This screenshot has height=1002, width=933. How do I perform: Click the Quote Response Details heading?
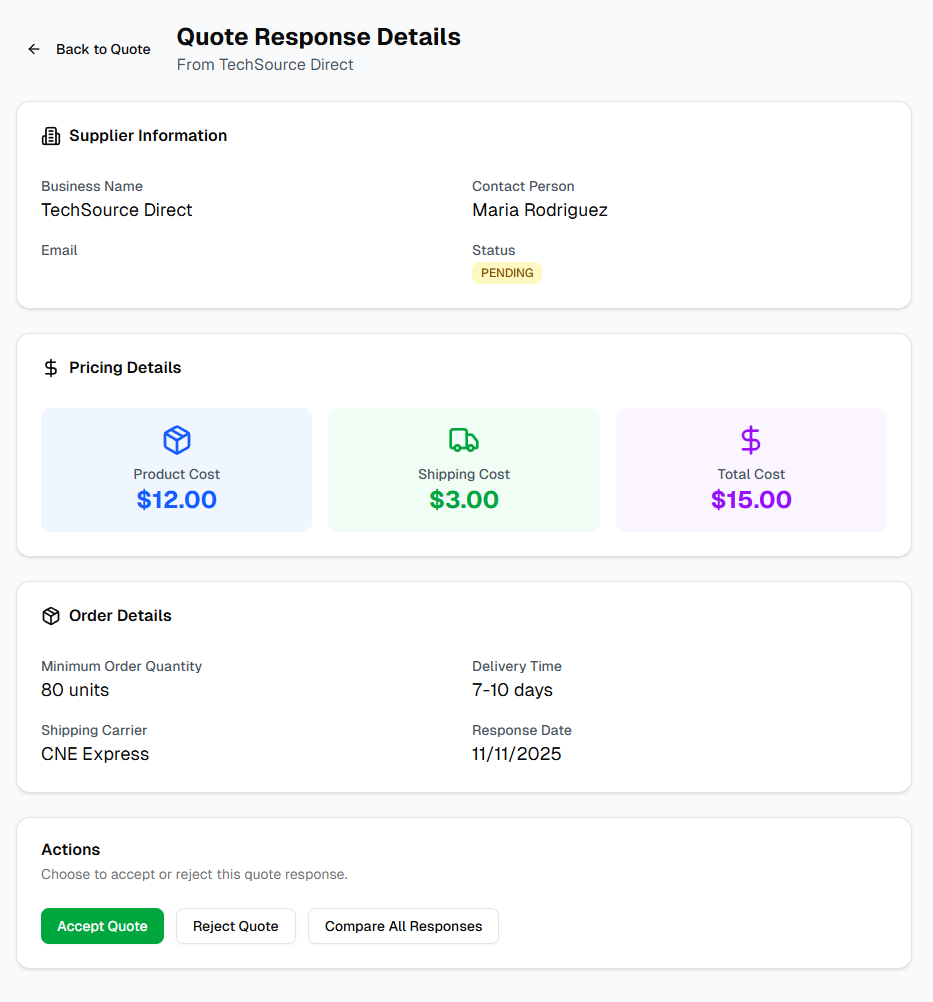coord(319,37)
